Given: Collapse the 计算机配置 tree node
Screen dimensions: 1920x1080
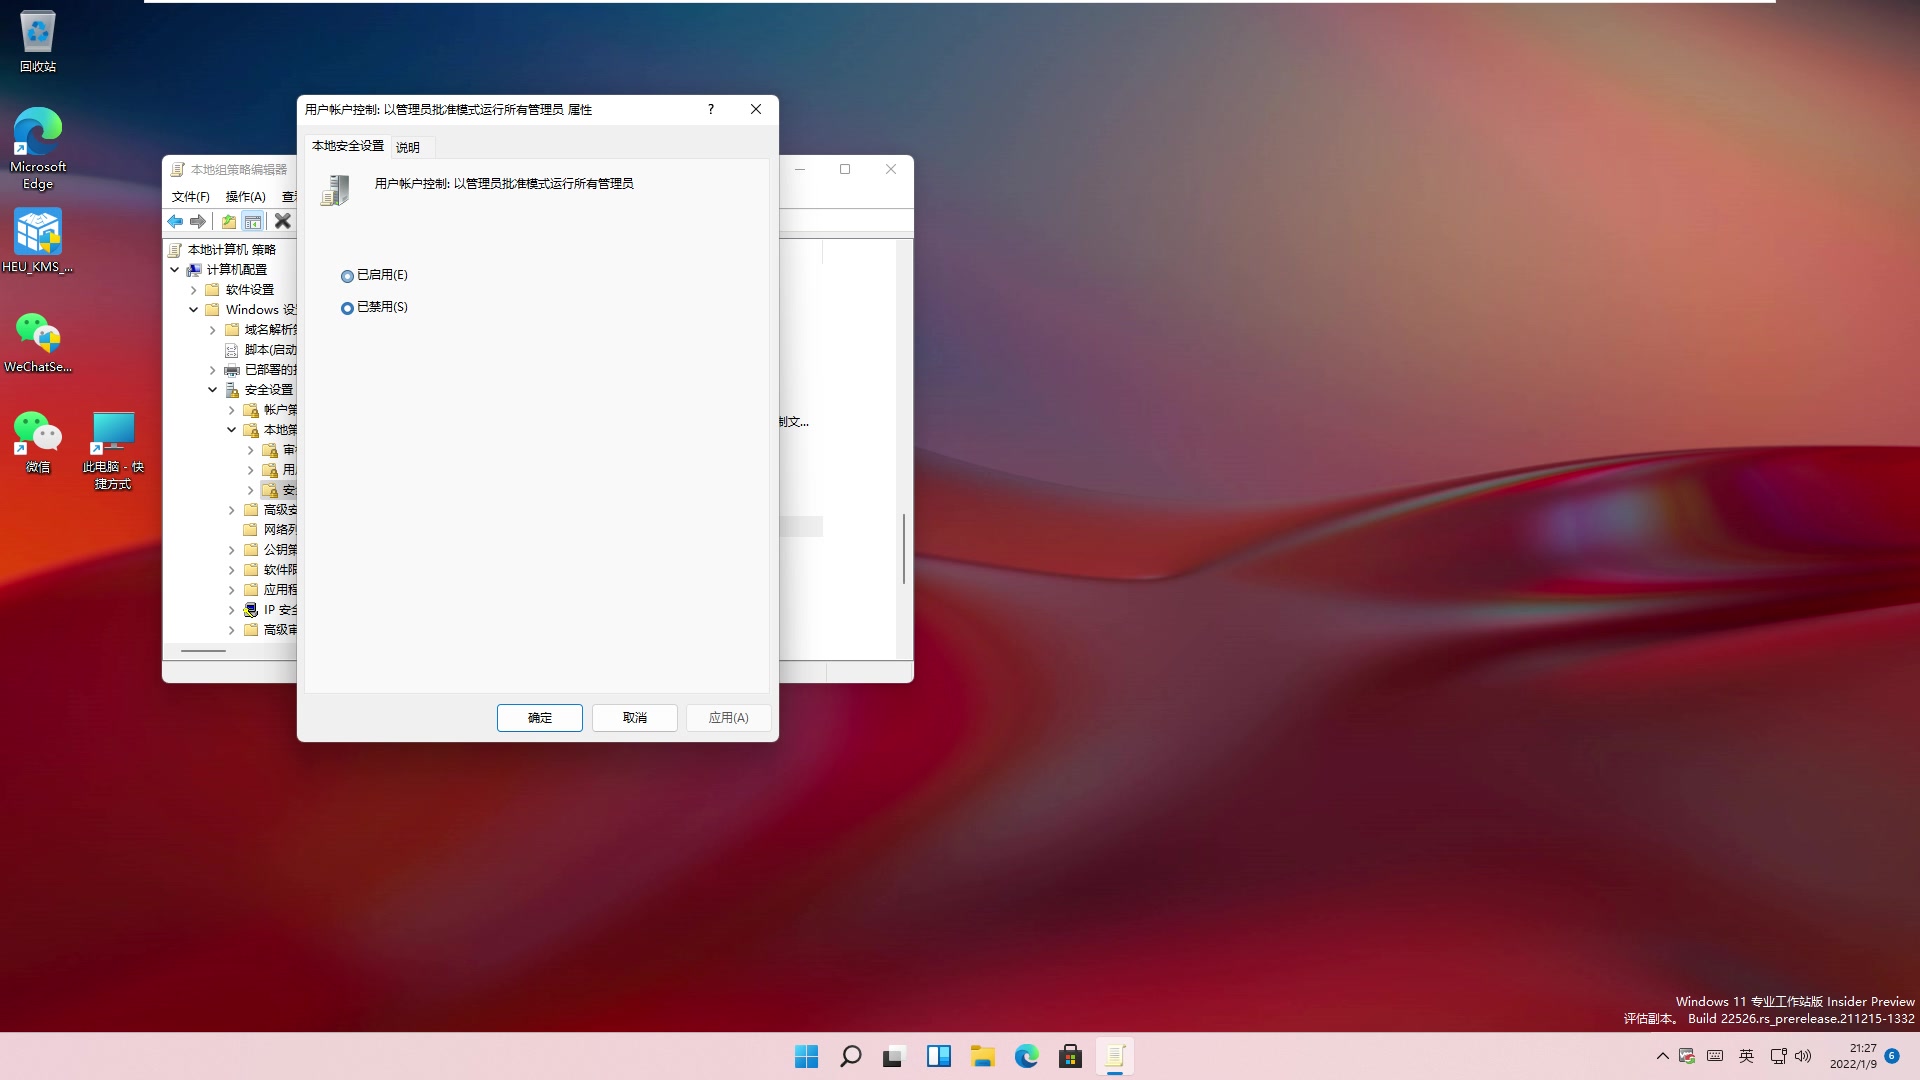Looking at the screenshot, I should (x=174, y=269).
